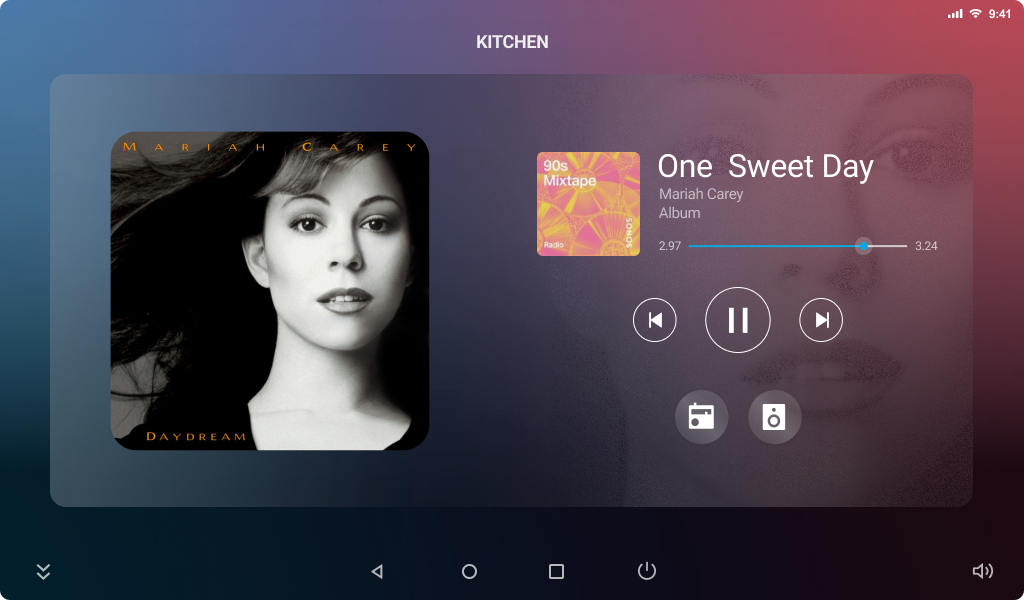Image resolution: width=1024 pixels, height=600 pixels.
Task: Collapse panel with double chevron down icon
Action: coord(43,571)
